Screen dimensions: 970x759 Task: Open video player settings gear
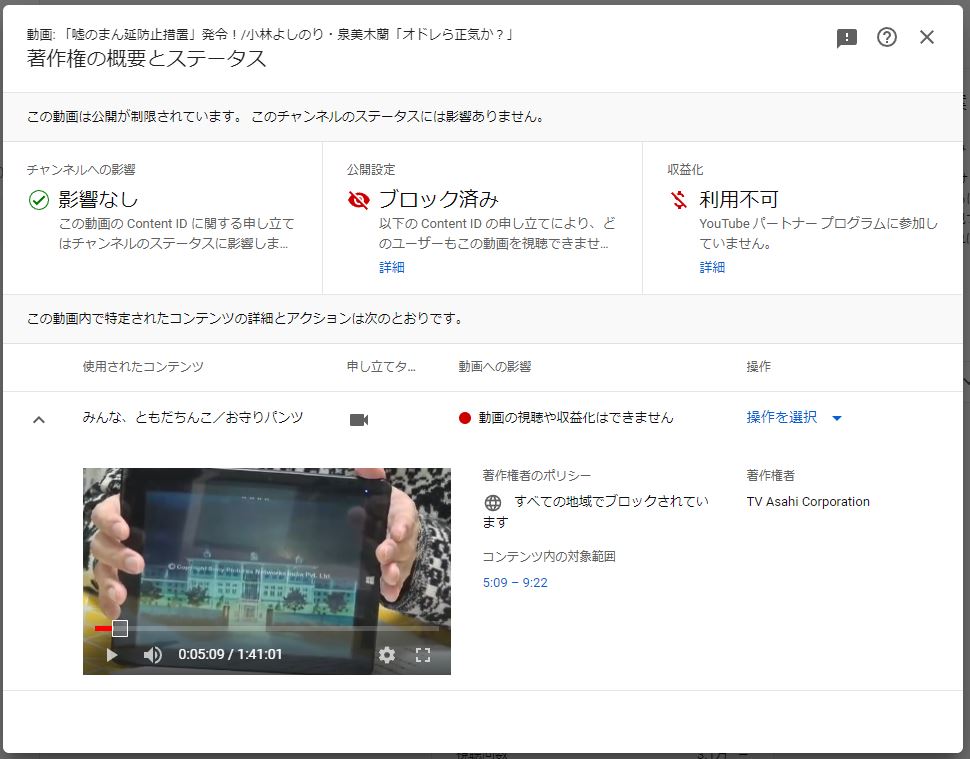point(387,655)
